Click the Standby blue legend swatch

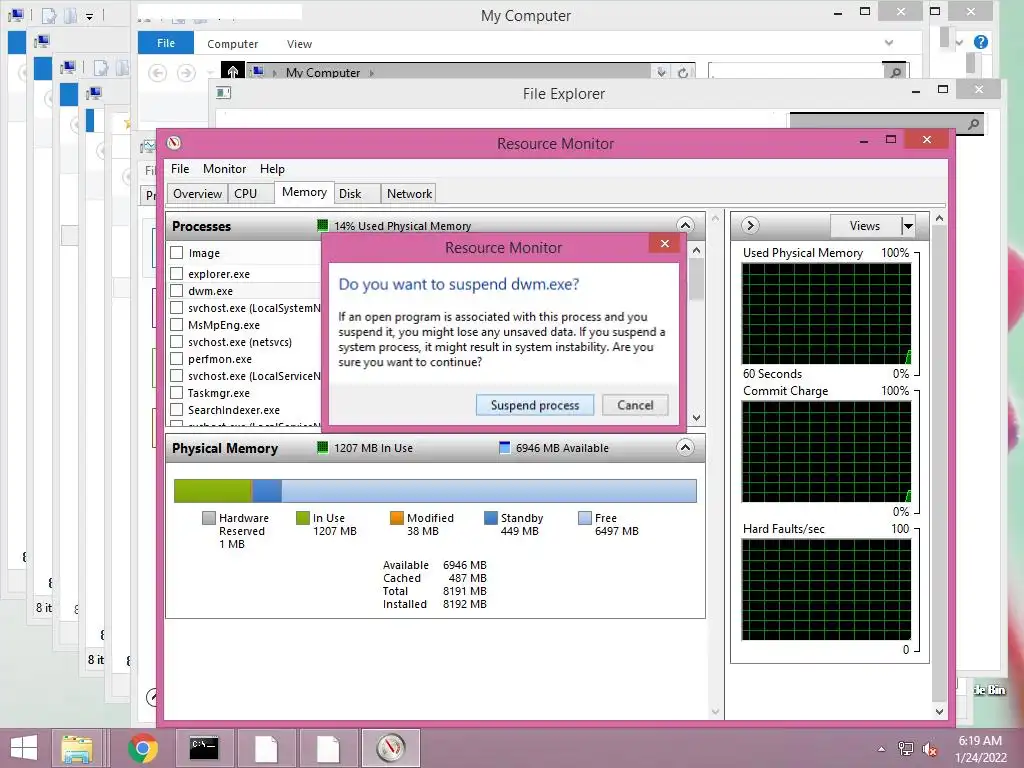pyautogui.click(x=490, y=518)
